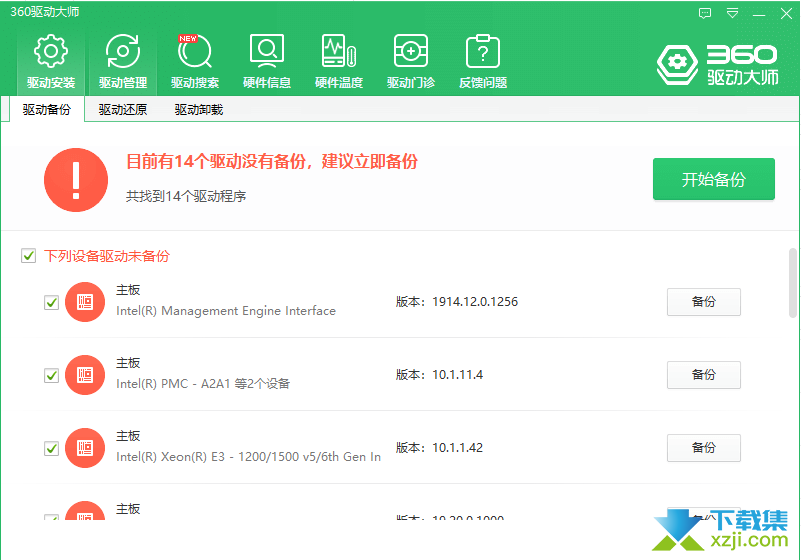Select the 驱动管理 toolbar icon
This screenshot has width=801, height=560.
(123, 60)
